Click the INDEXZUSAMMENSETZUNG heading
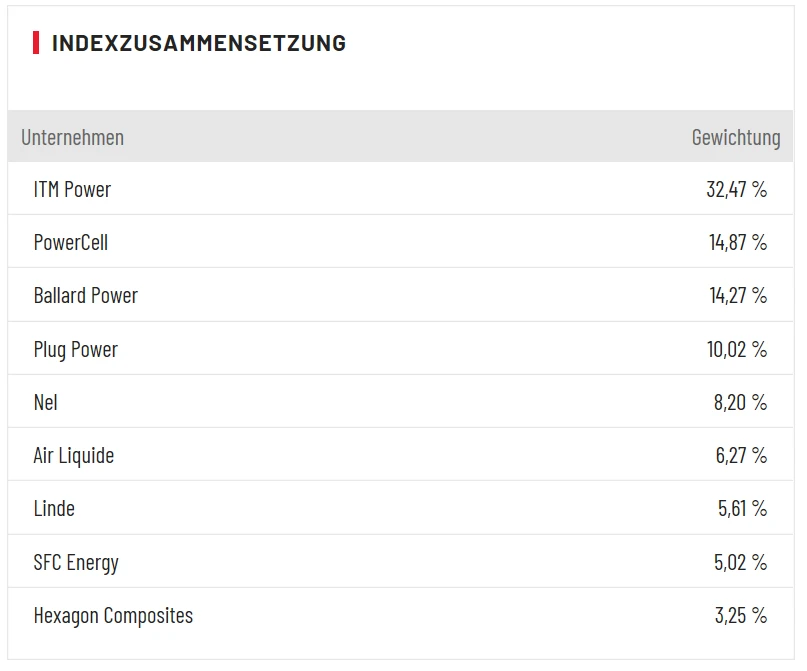 point(198,43)
